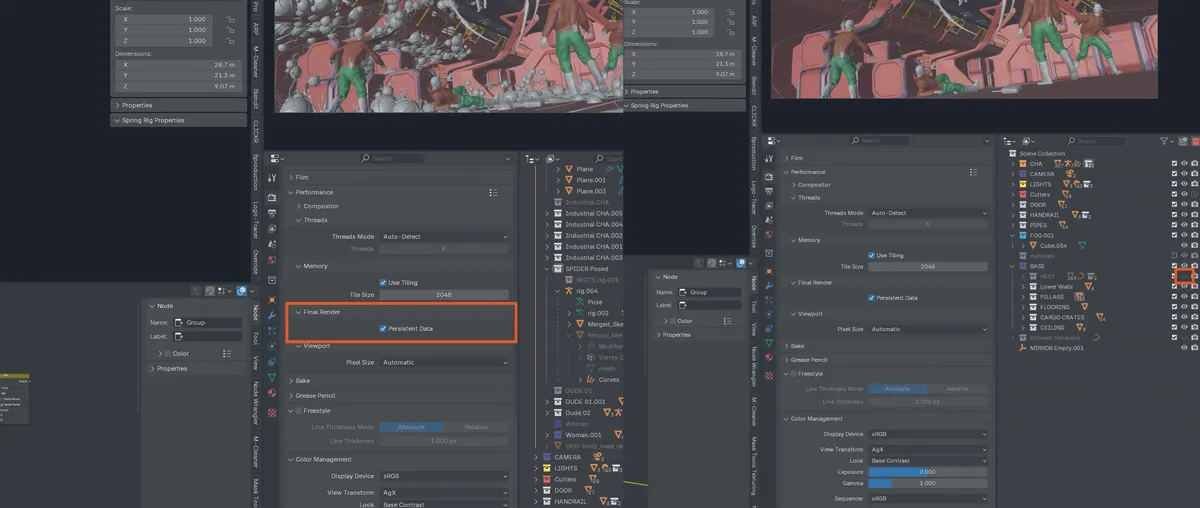Toggle Persistent Data beside Scene Collection outliner
Screen dimensions: 1200x508
pyautogui.click(x=871, y=298)
